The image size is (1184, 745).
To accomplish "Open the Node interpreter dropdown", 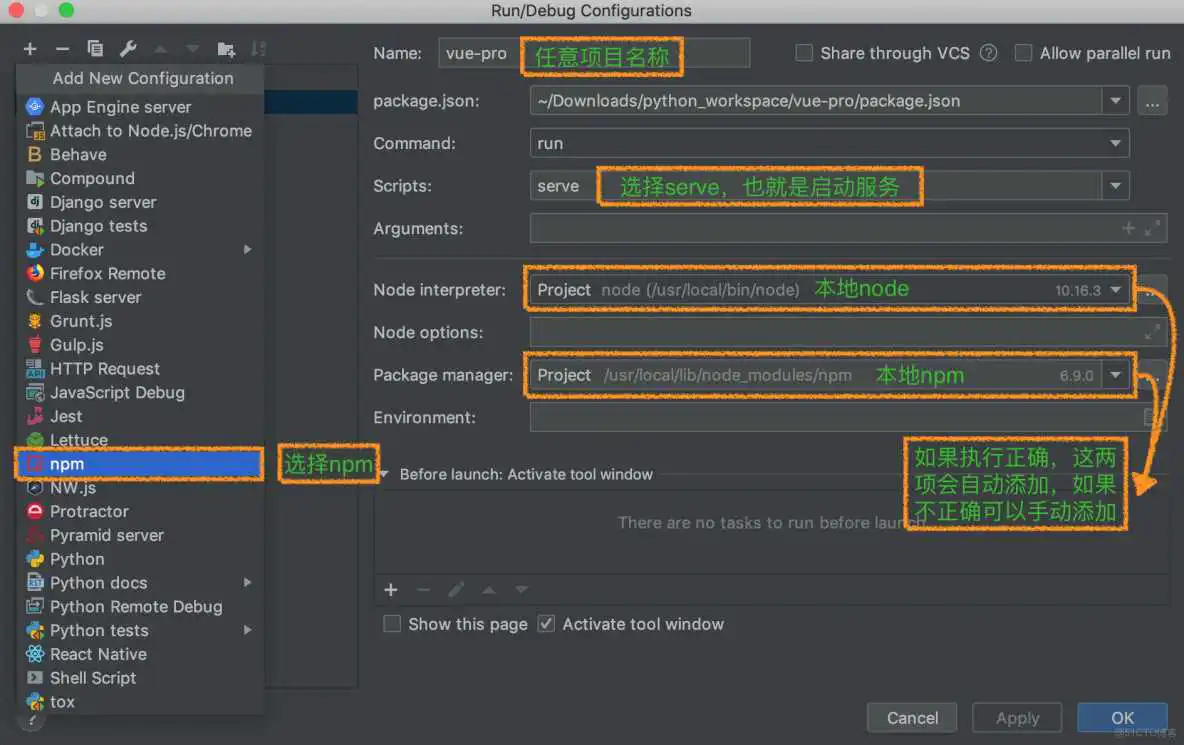I will [1115, 290].
